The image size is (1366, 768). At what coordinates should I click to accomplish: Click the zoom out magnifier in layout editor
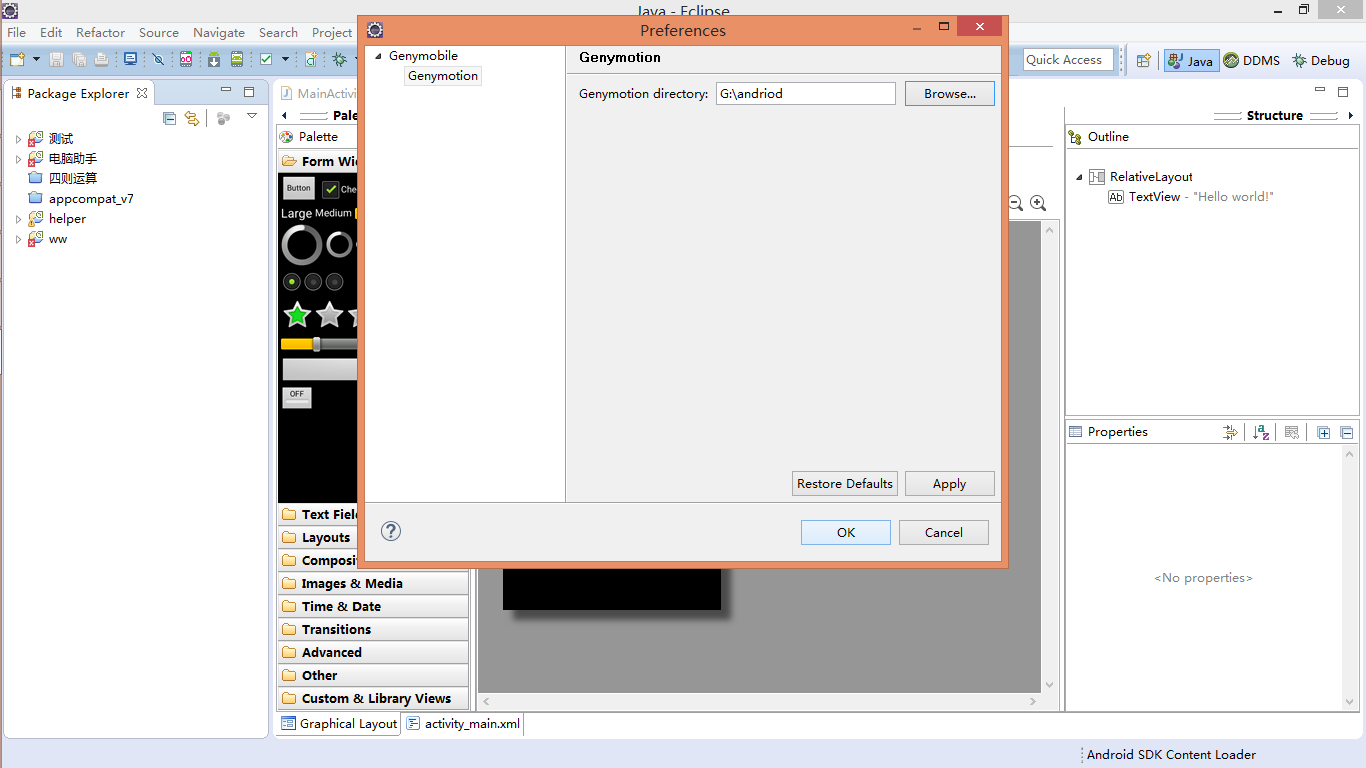click(1015, 203)
